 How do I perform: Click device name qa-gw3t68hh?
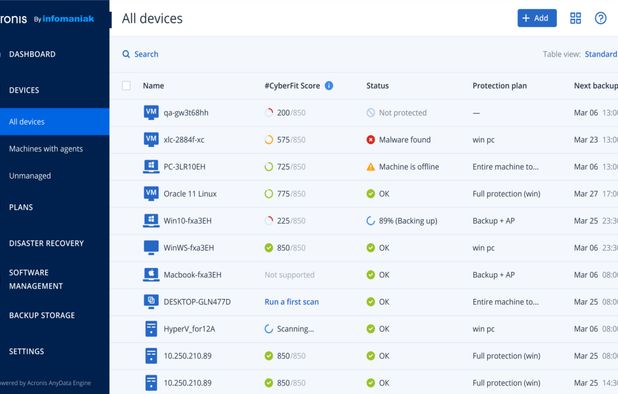click(186, 113)
